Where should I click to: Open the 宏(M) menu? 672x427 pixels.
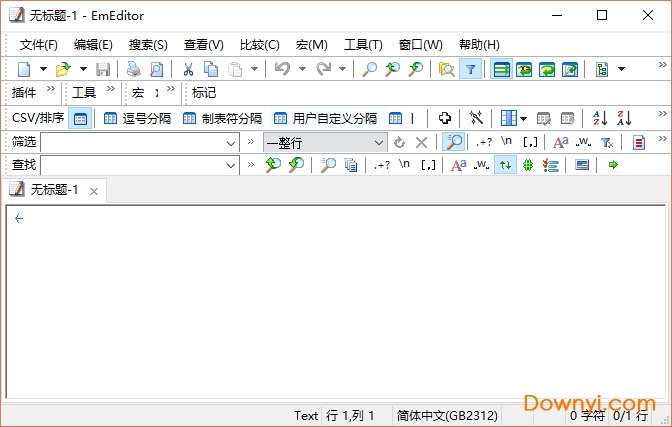click(x=312, y=45)
